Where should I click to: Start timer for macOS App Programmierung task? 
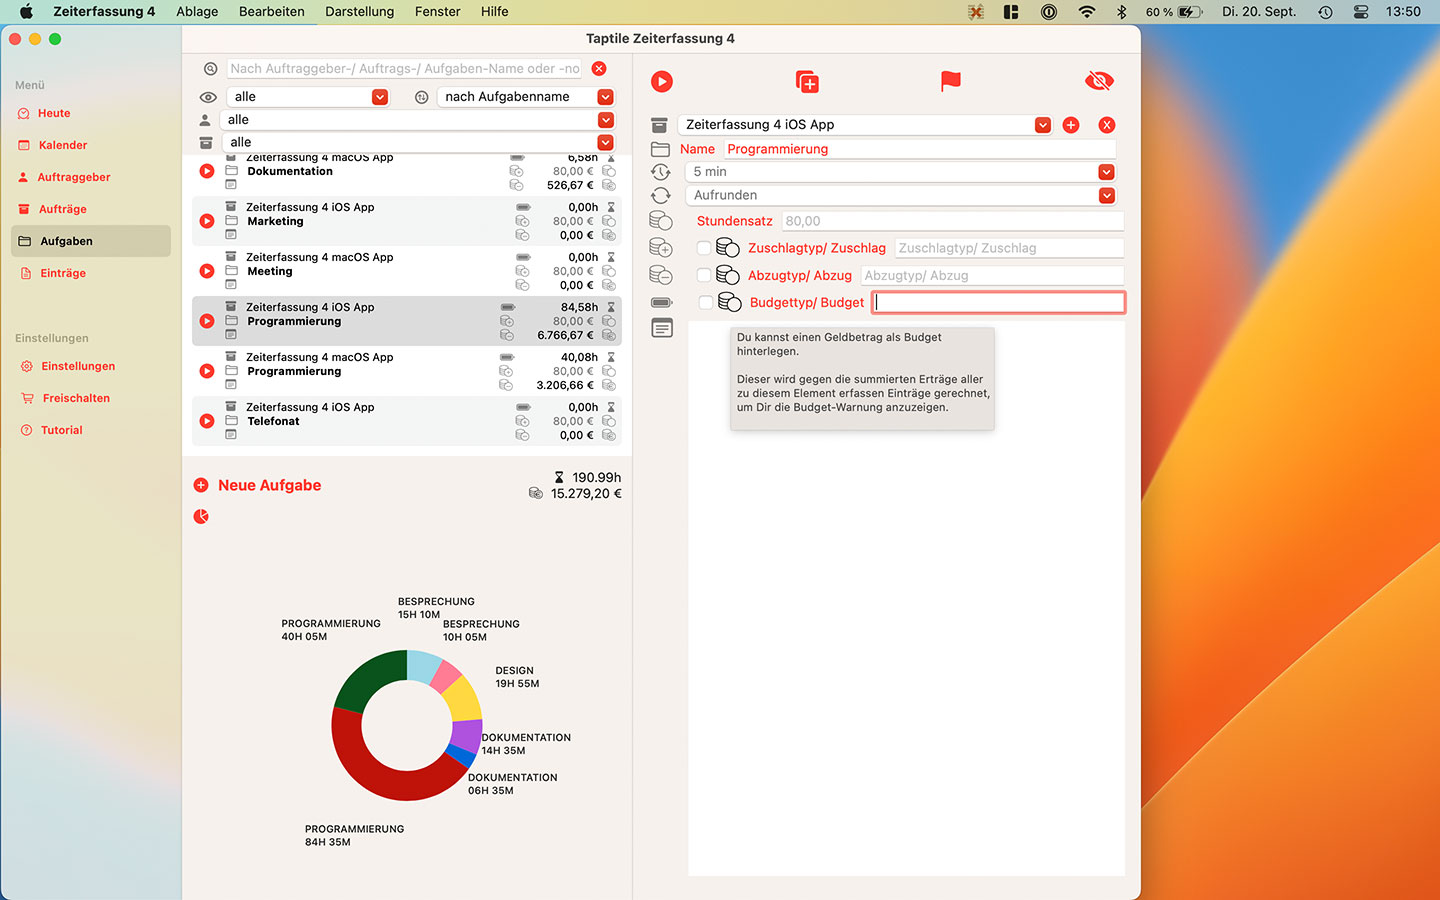tap(207, 371)
